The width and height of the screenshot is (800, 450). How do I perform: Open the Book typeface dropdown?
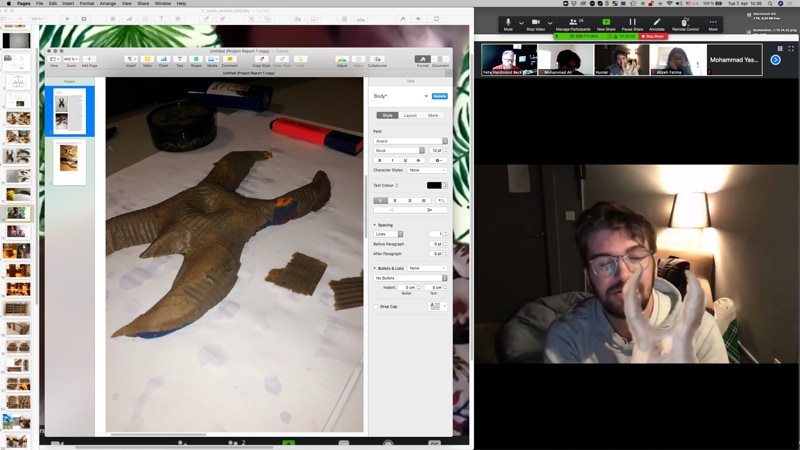pyautogui.click(x=399, y=151)
